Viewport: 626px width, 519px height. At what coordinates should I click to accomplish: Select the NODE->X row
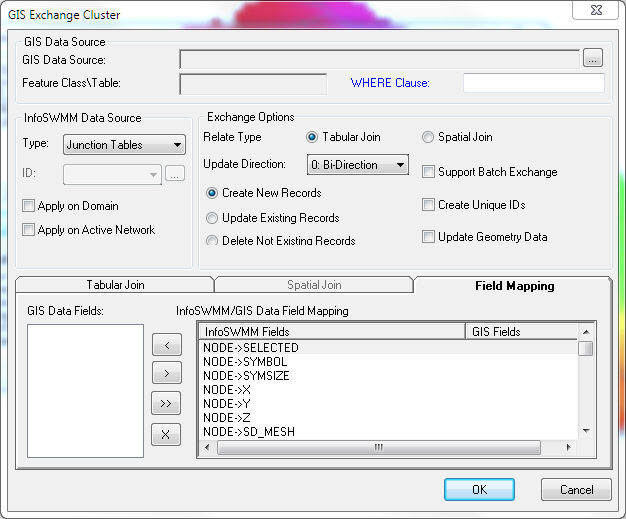[388, 390]
